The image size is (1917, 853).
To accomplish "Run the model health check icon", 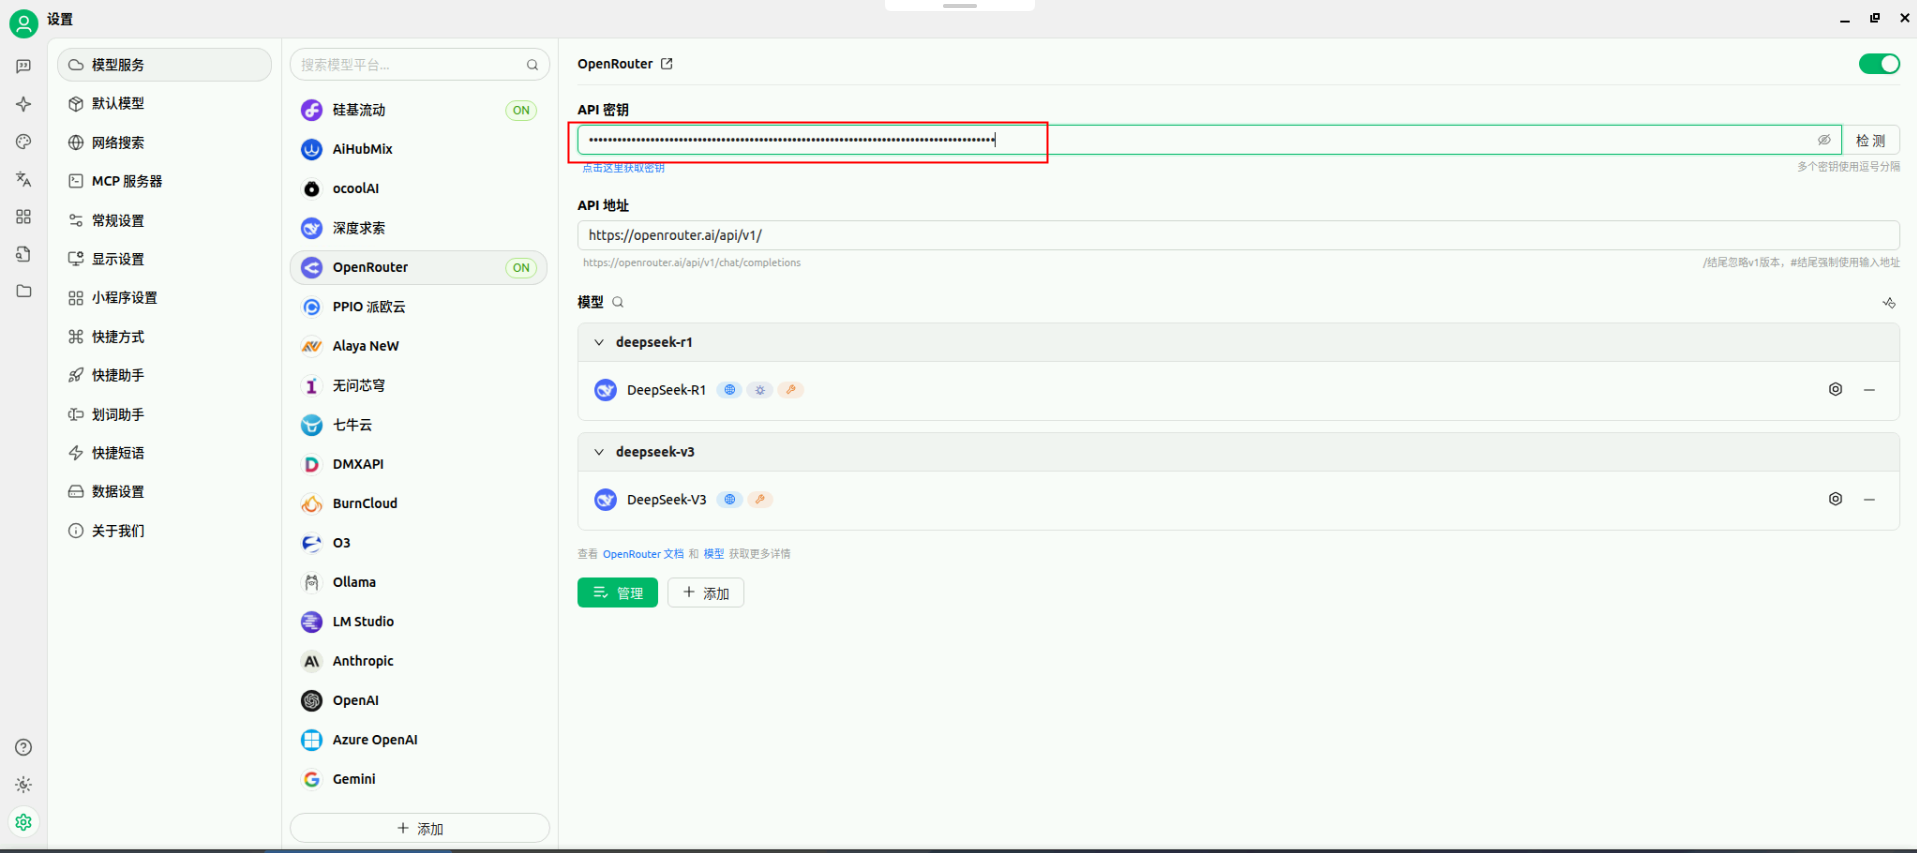I will pos(1889,302).
